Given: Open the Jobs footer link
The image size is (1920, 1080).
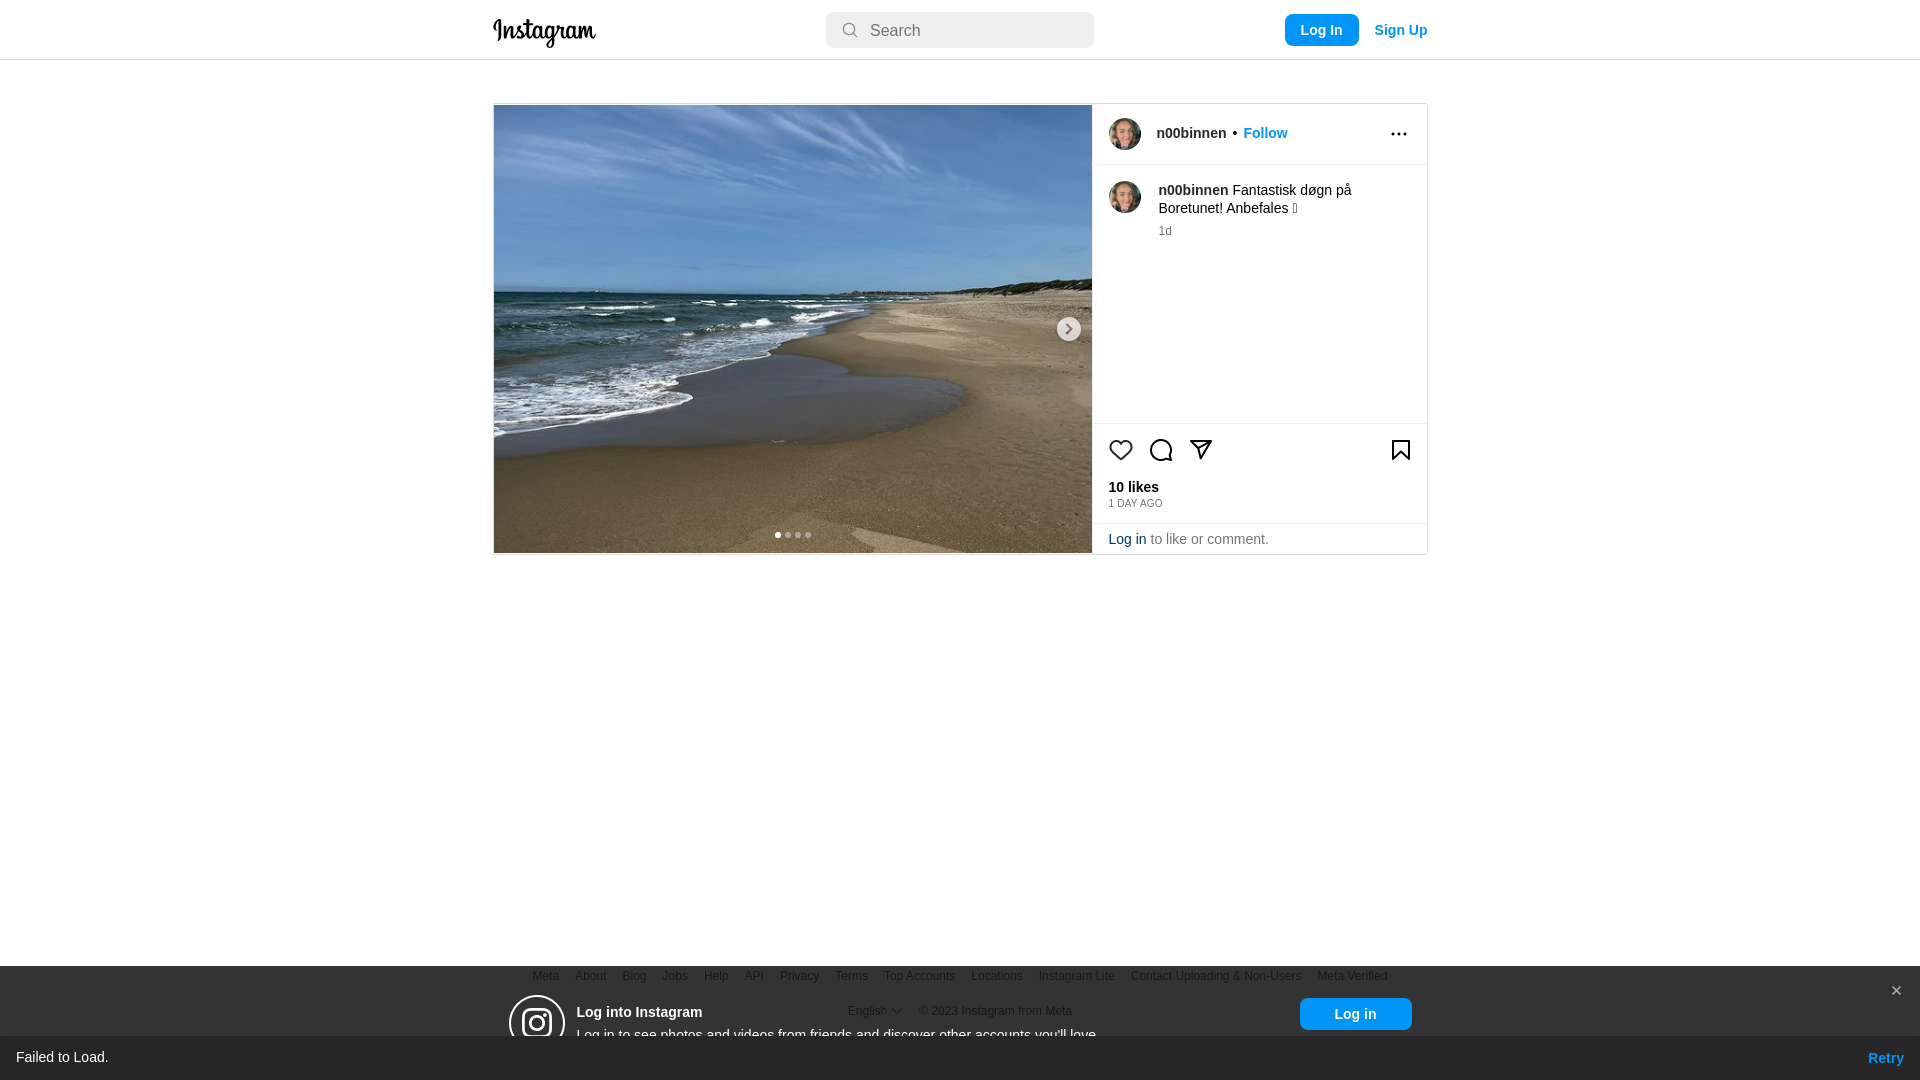Looking at the screenshot, I should click(675, 976).
